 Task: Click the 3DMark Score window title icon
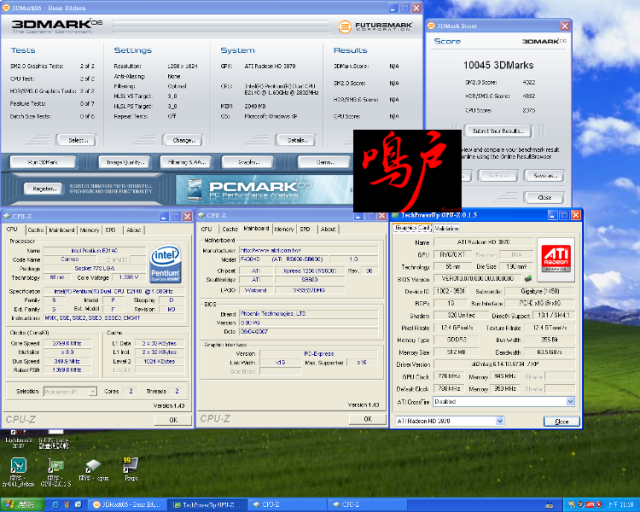point(431,26)
